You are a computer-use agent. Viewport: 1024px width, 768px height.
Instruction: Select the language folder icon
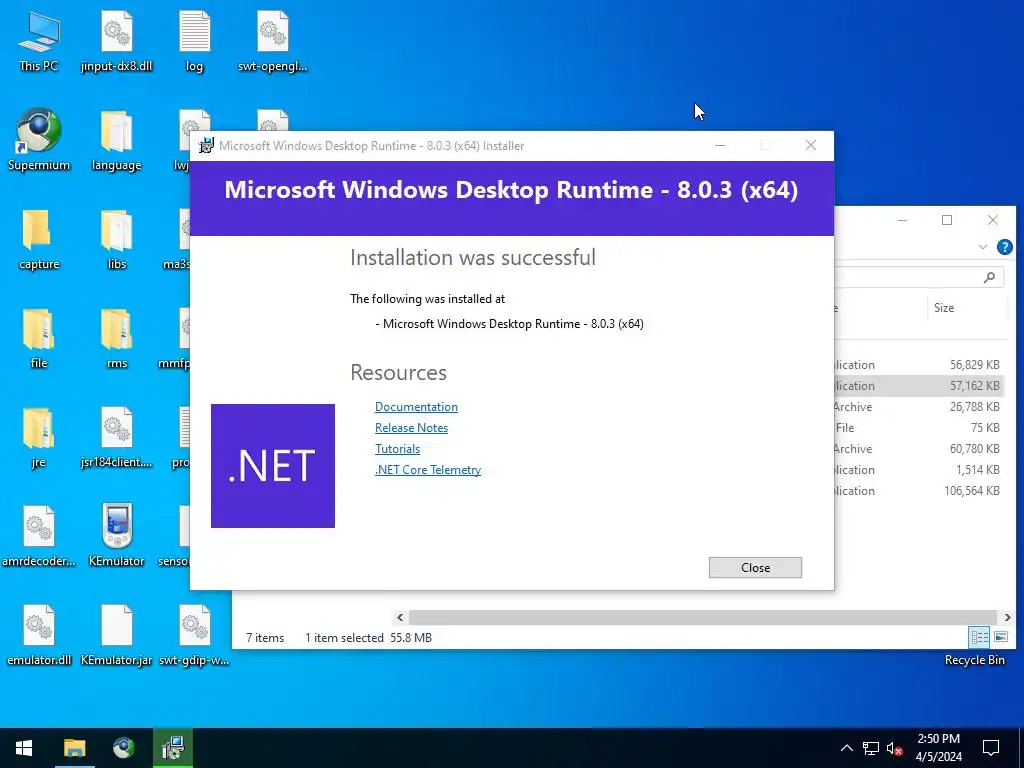click(x=116, y=140)
